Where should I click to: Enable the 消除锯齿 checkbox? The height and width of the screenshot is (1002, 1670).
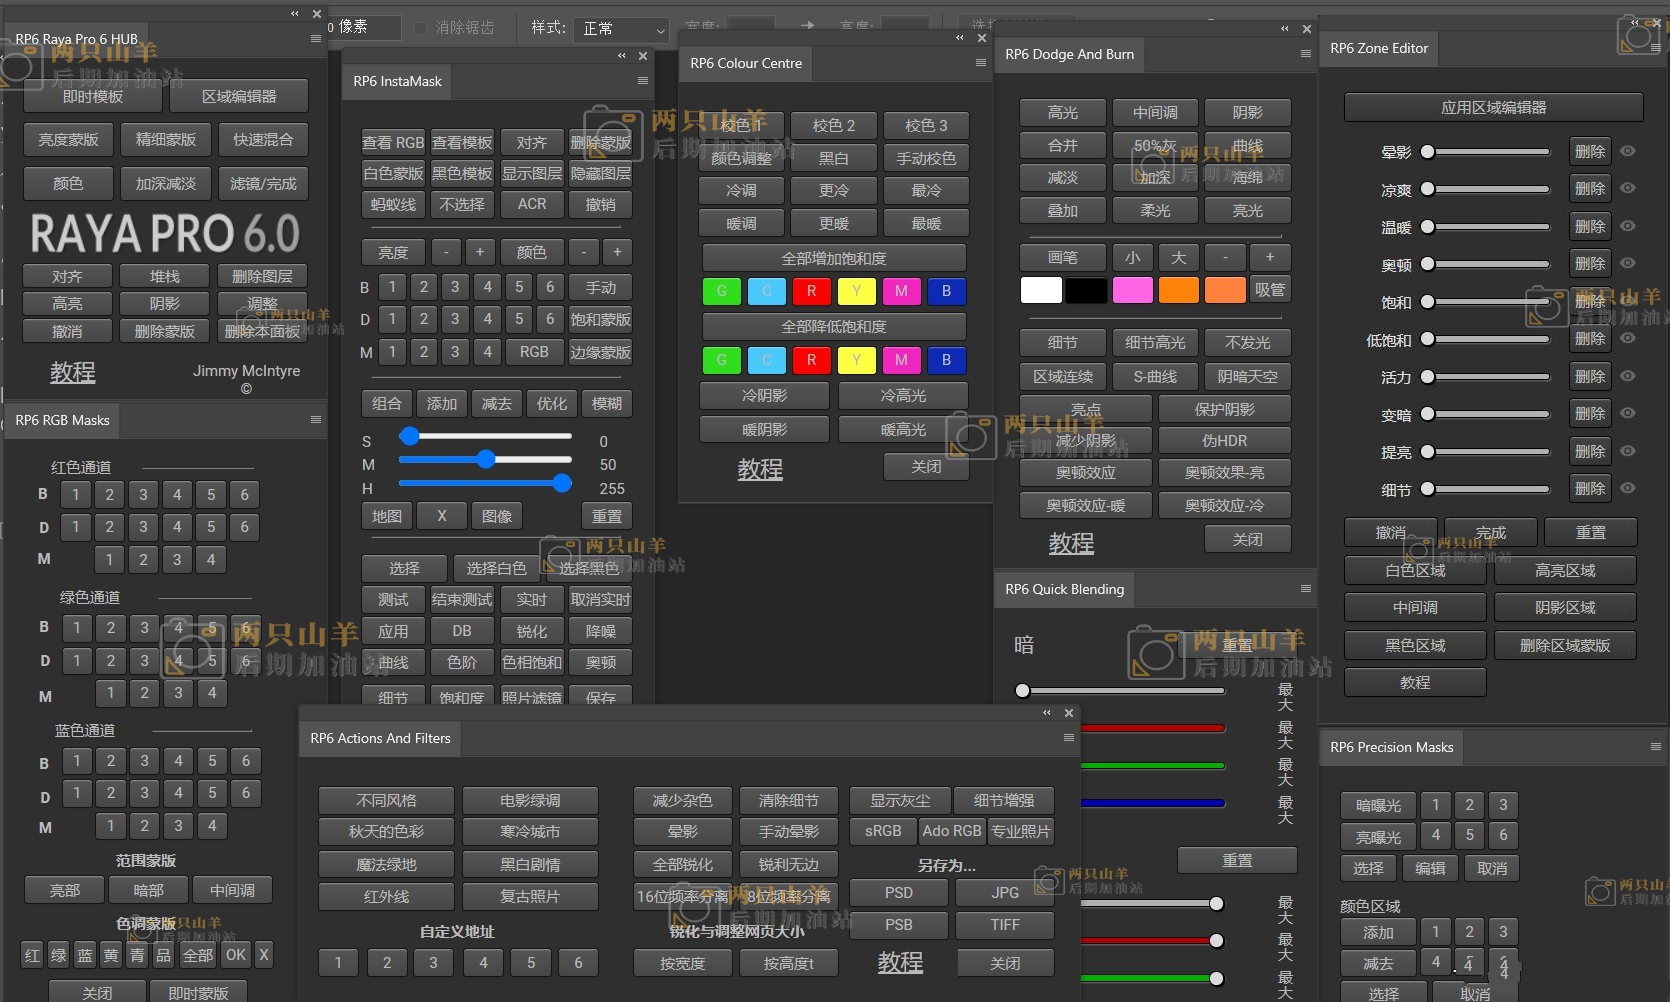pos(421,28)
